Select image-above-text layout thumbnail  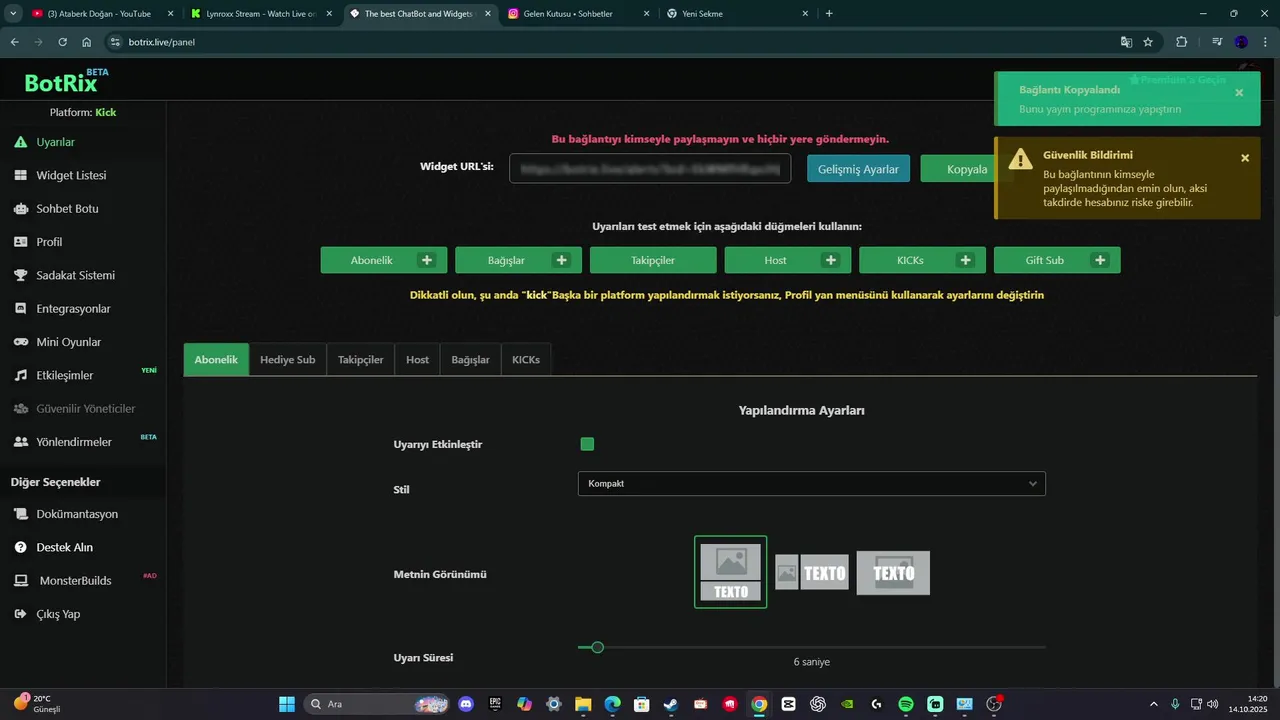731,572
